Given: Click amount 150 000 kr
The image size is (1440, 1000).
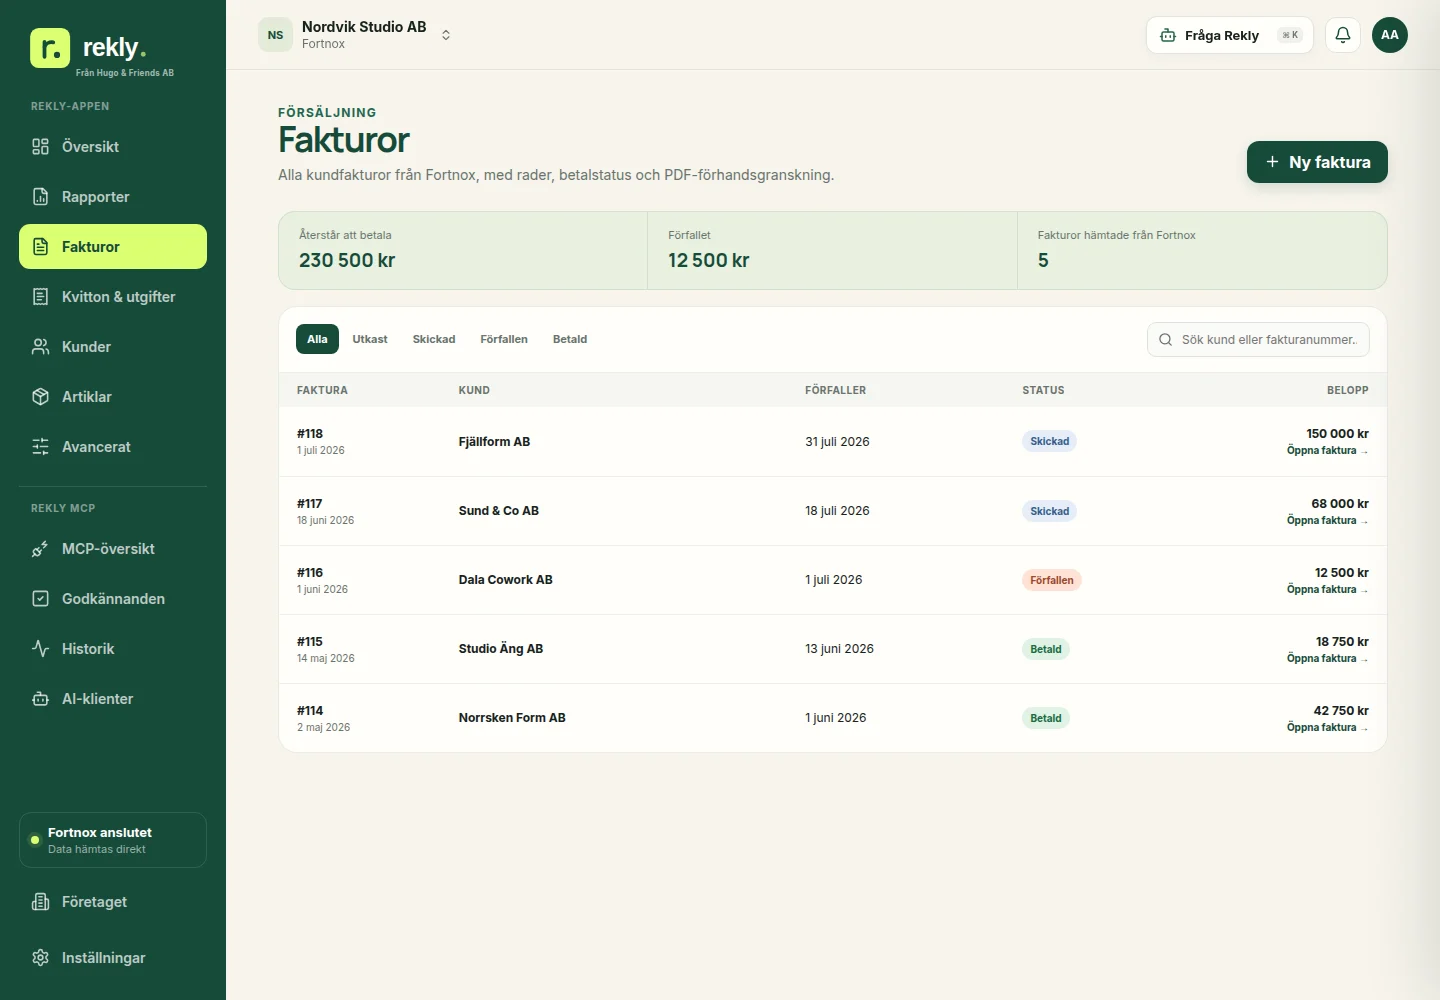Looking at the screenshot, I should click(x=1337, y=434).
